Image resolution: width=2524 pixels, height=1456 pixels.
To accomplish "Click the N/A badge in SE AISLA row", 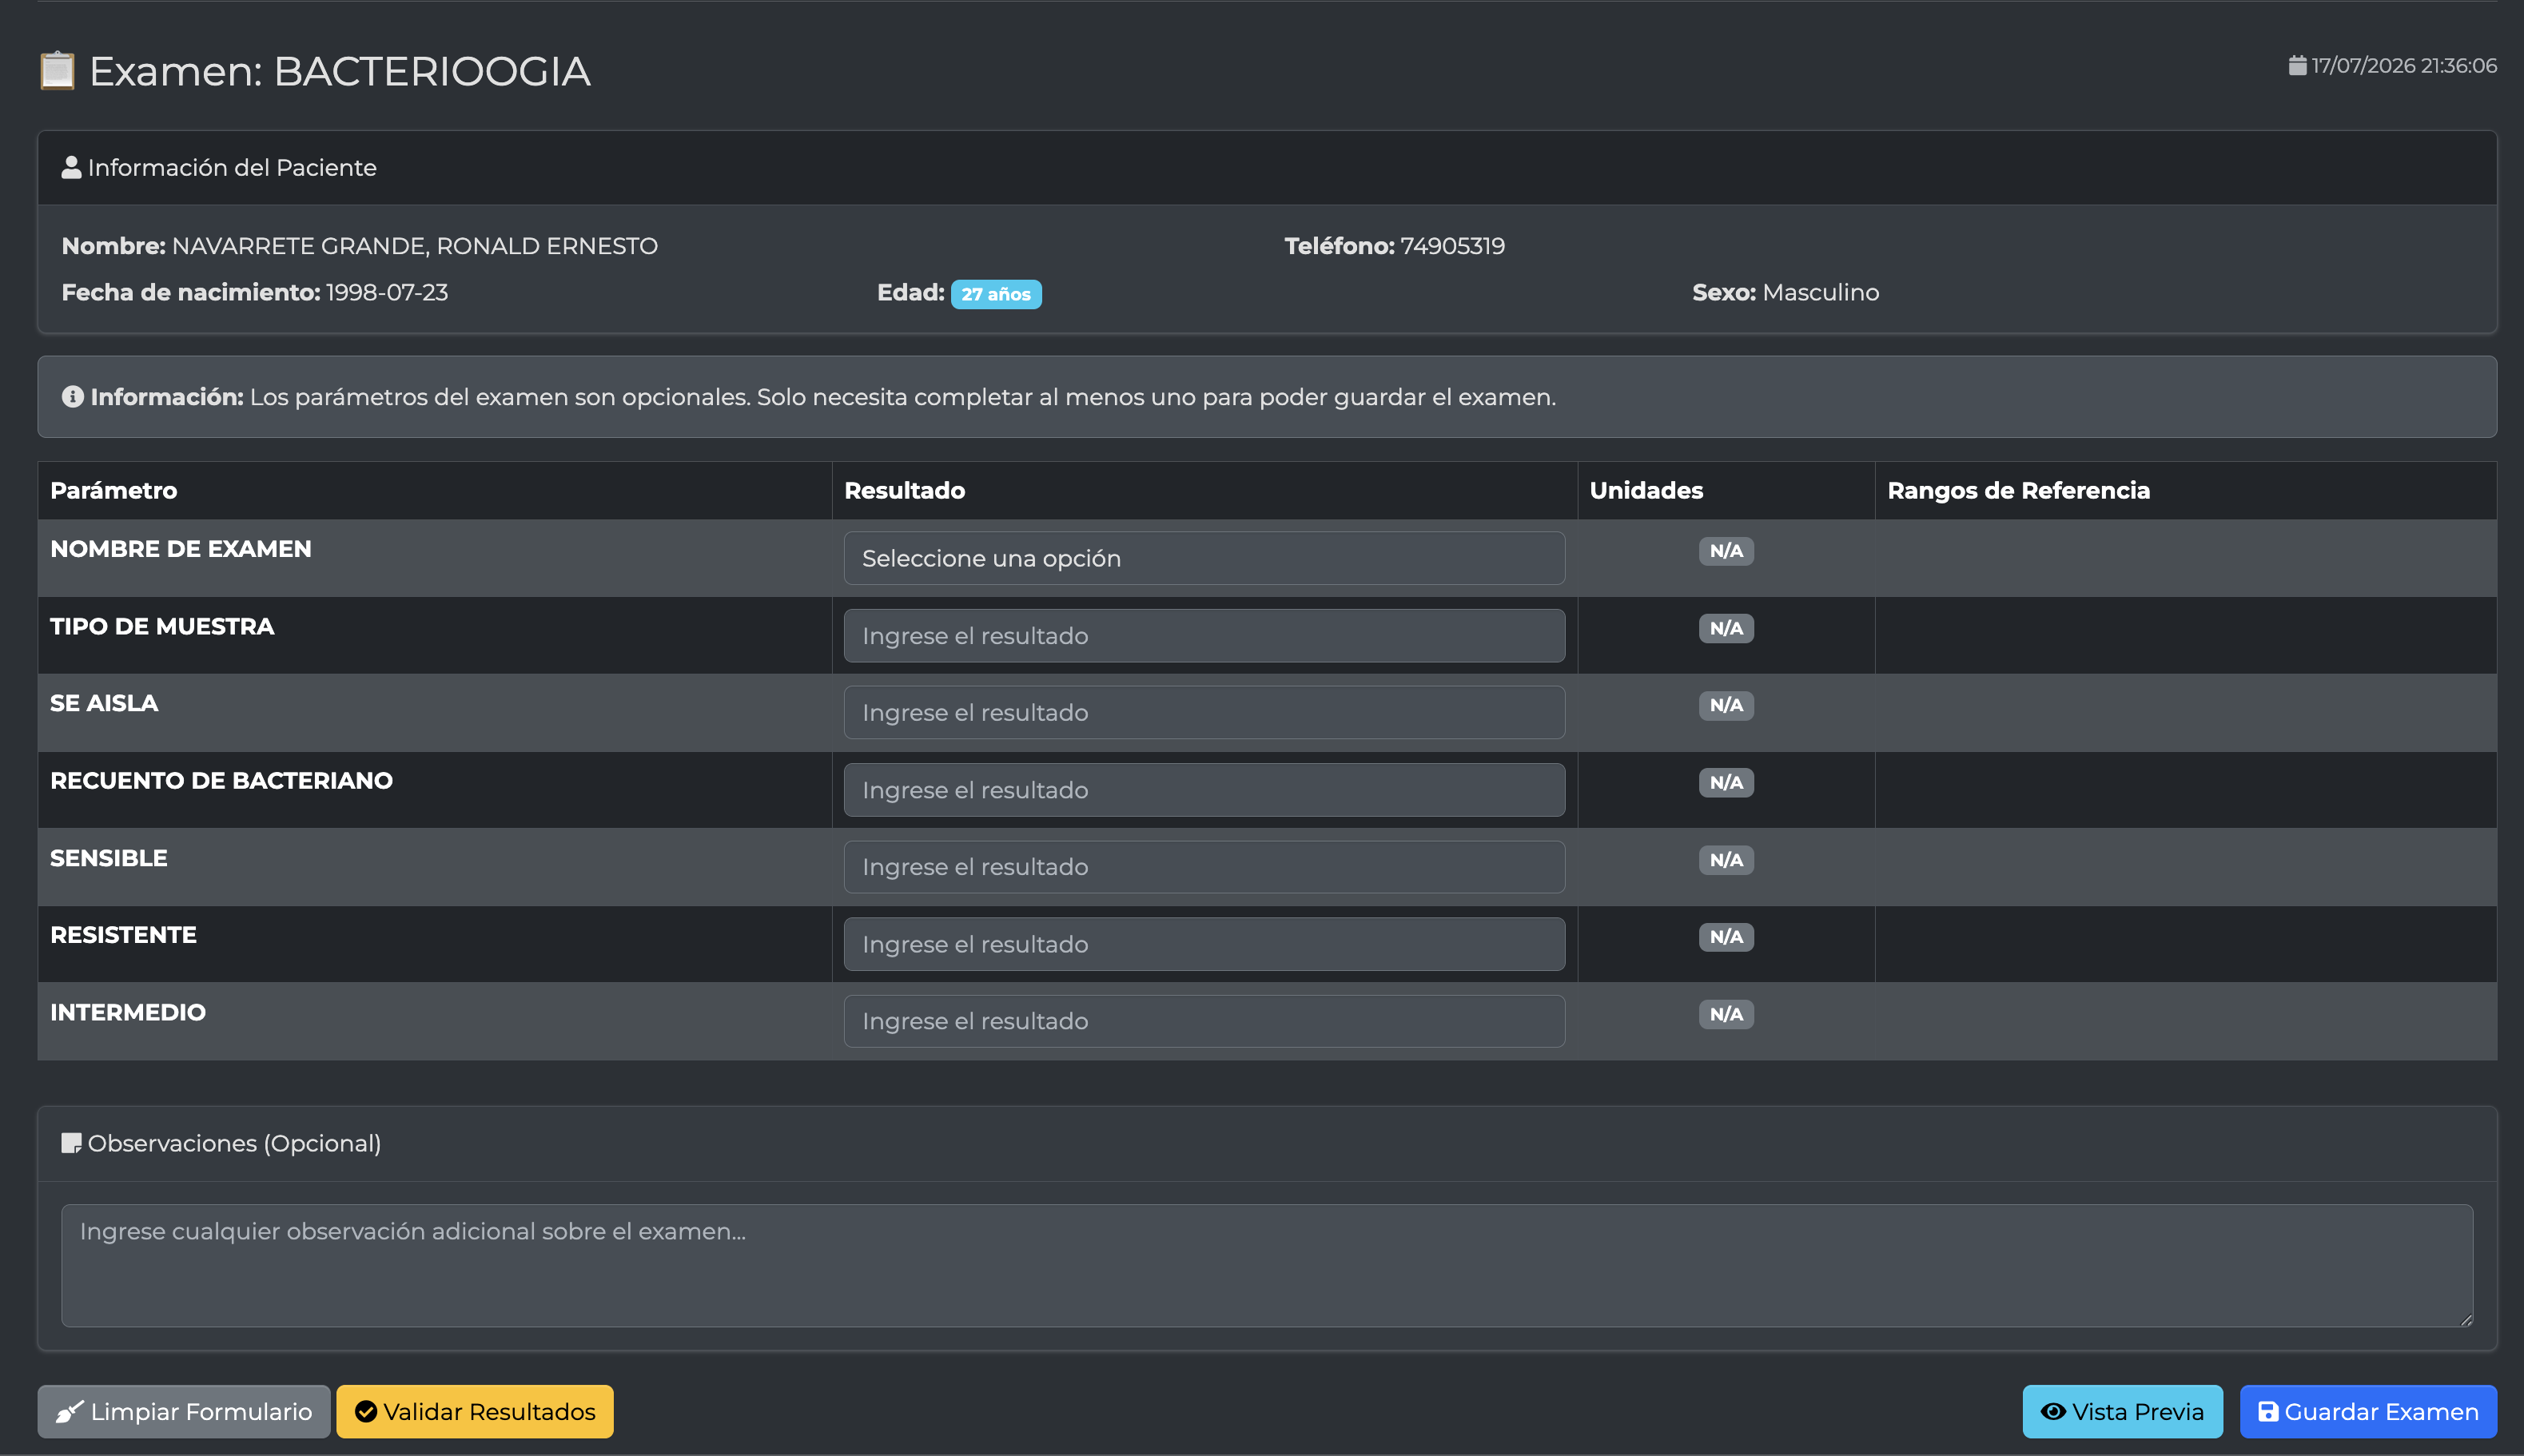I will tap(1726, 705).
